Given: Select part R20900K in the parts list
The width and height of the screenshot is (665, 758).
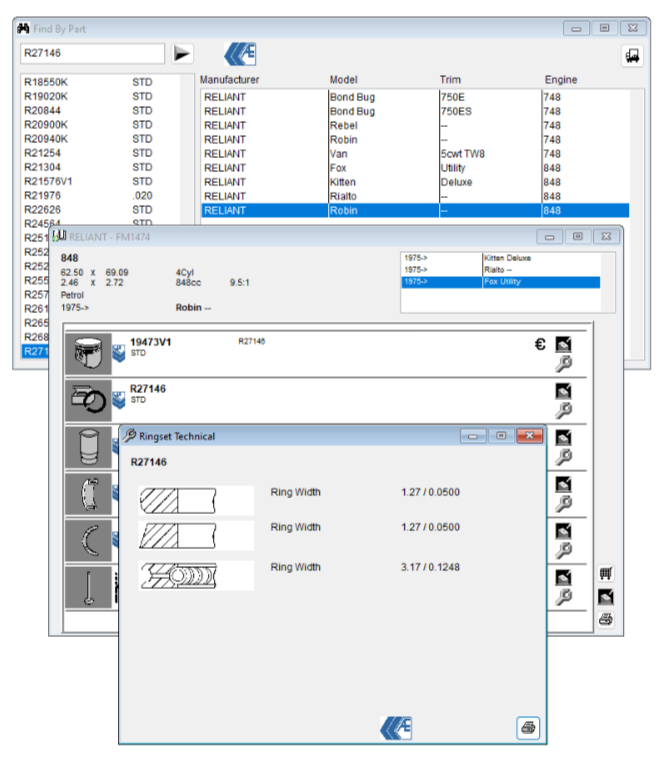Looking at the screenshot, I should [101, 125].
